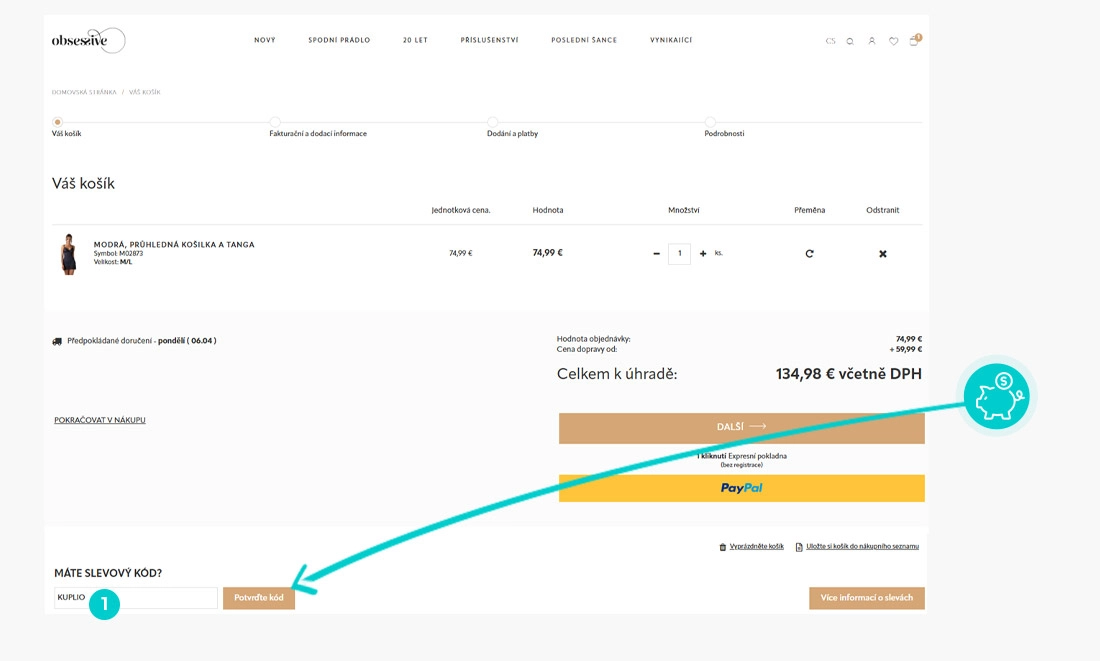1100x661 pixels.
Task: Switch language via CS selector
Action: tap(831, 41)
